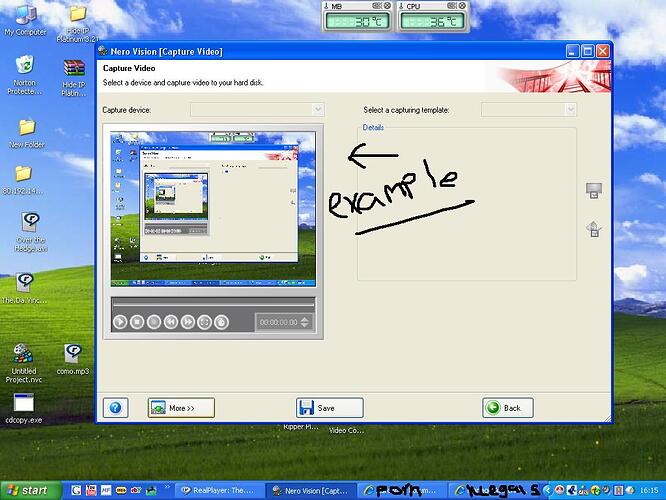
Task: Launch Google from the quick launch bar
Action: (76, 491)
